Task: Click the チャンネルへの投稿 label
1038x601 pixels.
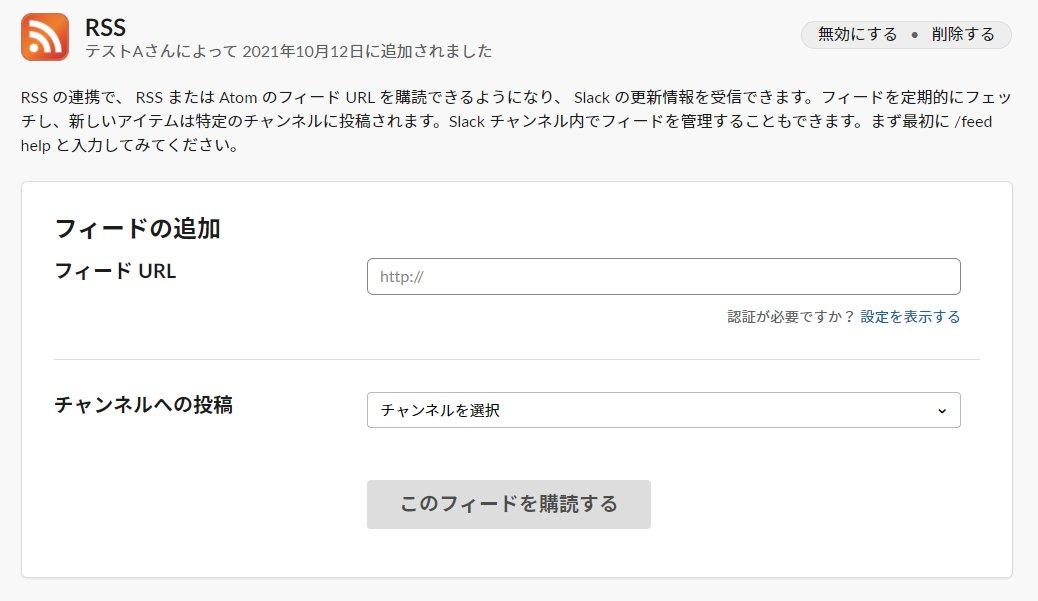Action: pyautogui.click(x=143, y=405)
